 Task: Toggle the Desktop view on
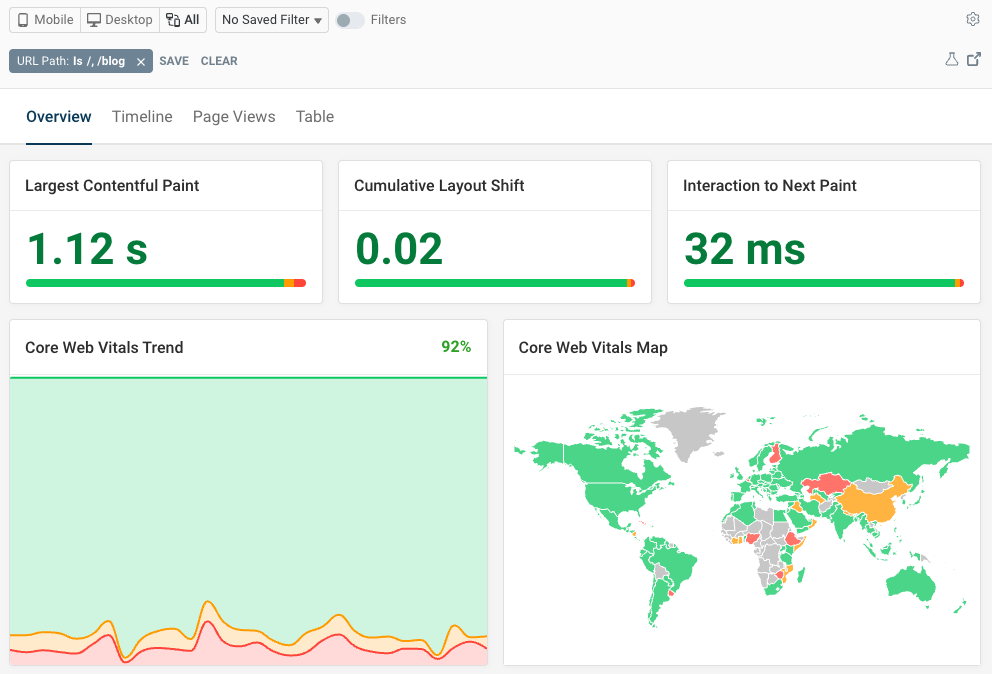[x=119, y=19]
